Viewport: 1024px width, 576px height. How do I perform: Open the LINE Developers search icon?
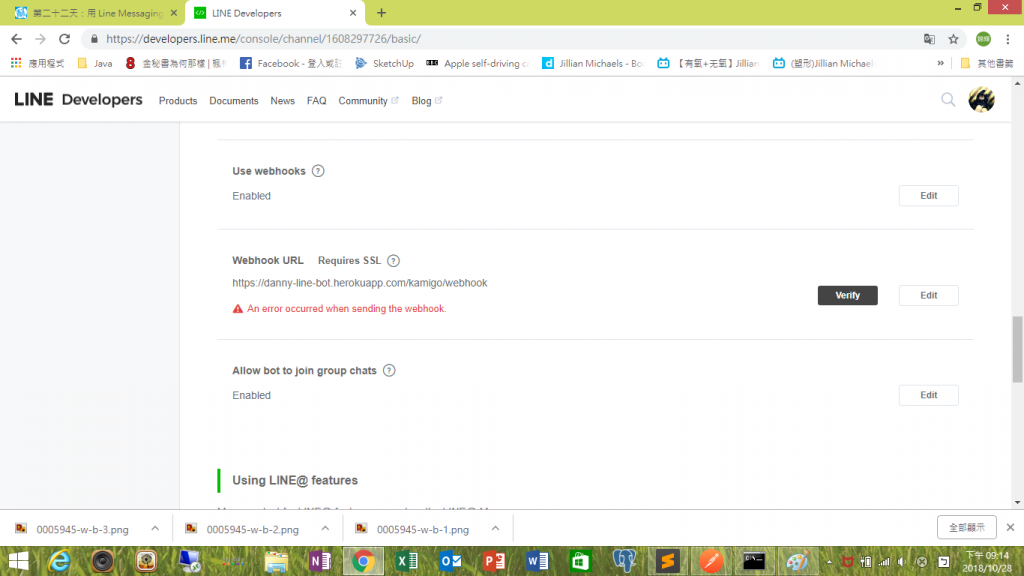[x=948, y=100]
